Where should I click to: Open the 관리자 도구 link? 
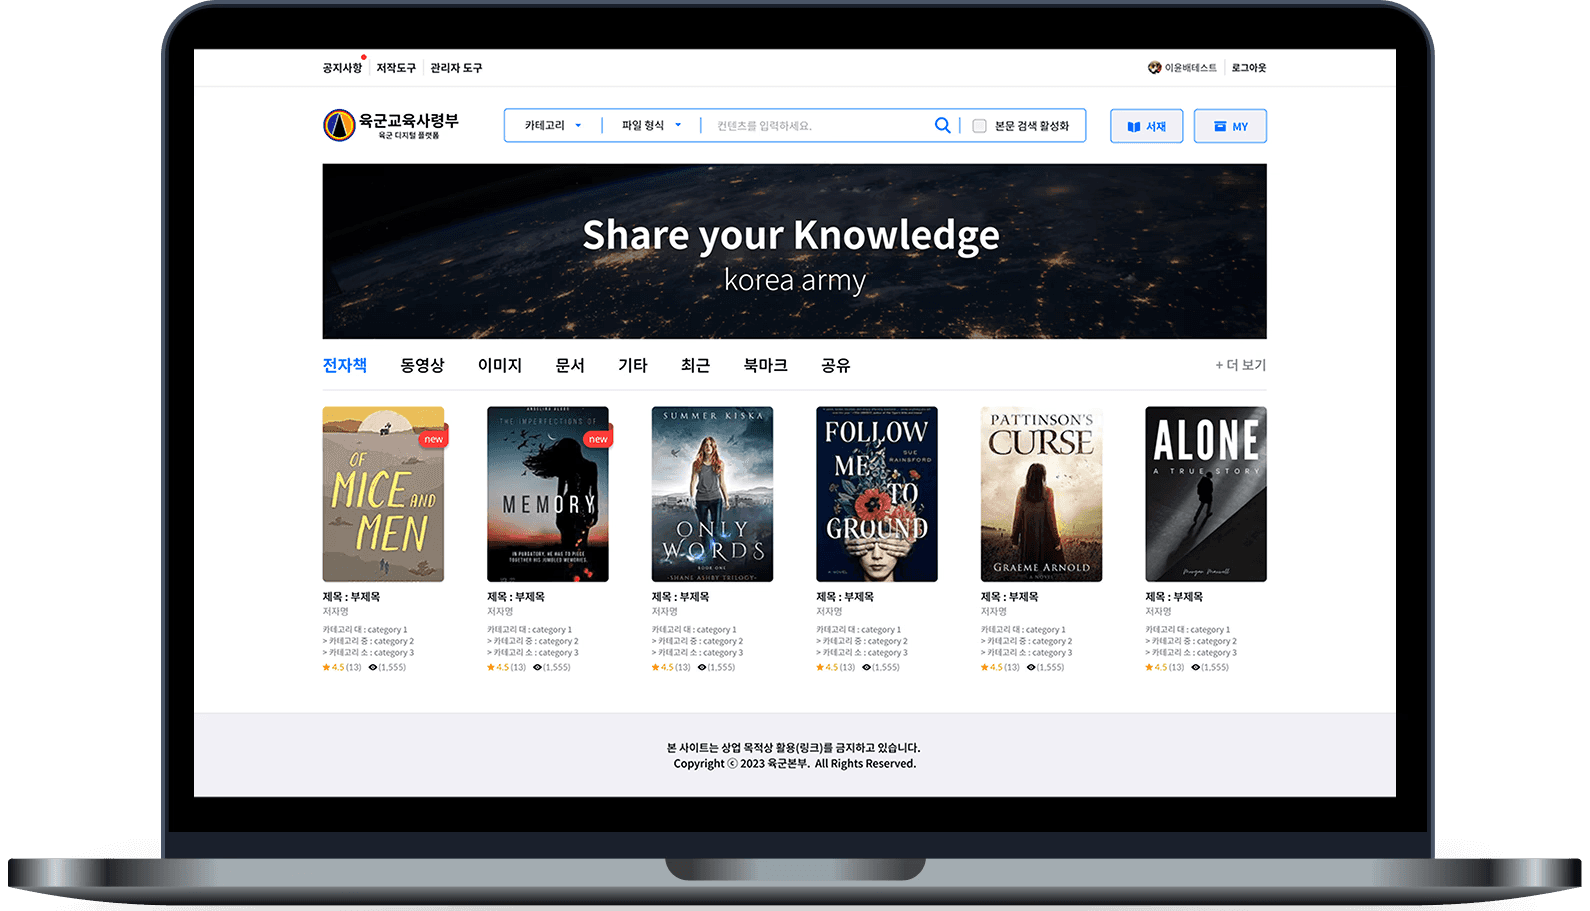point(456,68)
